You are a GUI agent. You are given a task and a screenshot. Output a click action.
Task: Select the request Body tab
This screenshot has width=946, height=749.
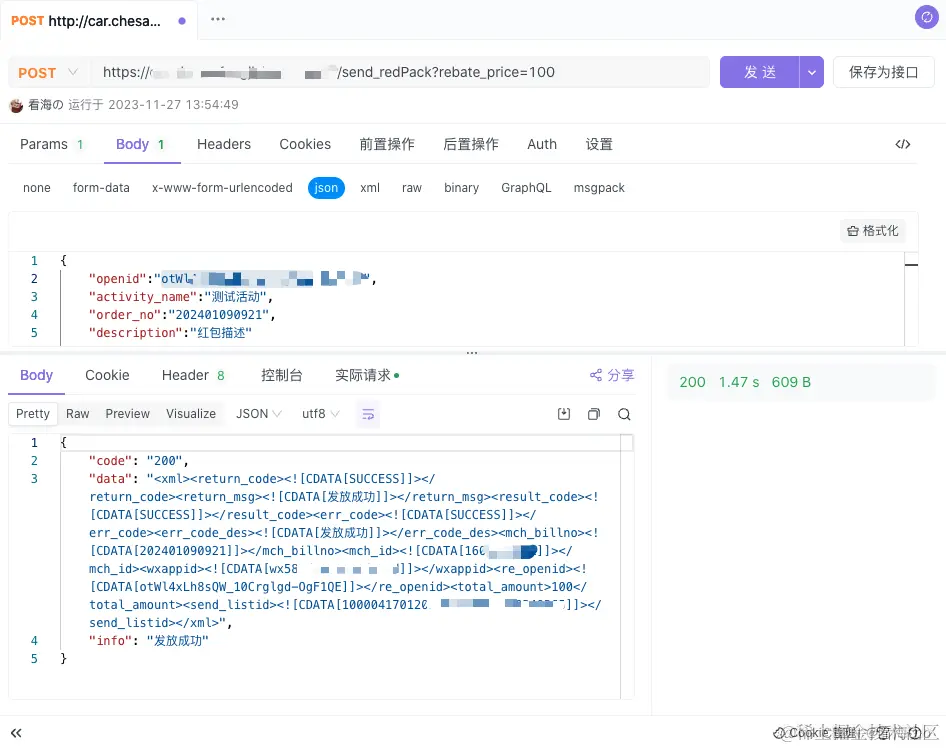141,144
